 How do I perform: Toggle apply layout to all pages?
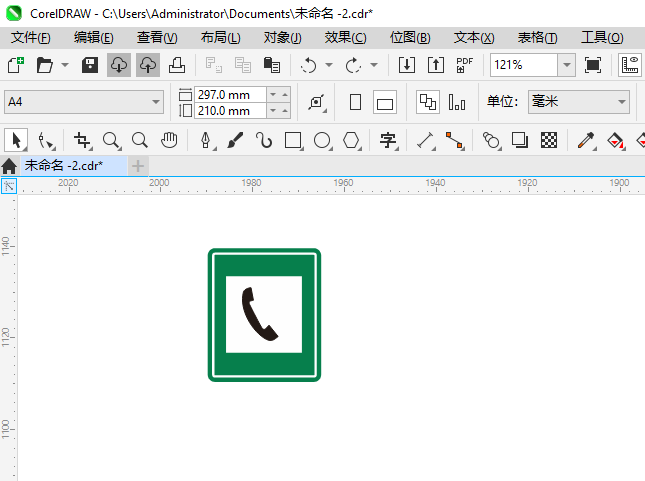click(x=428, y=102)
